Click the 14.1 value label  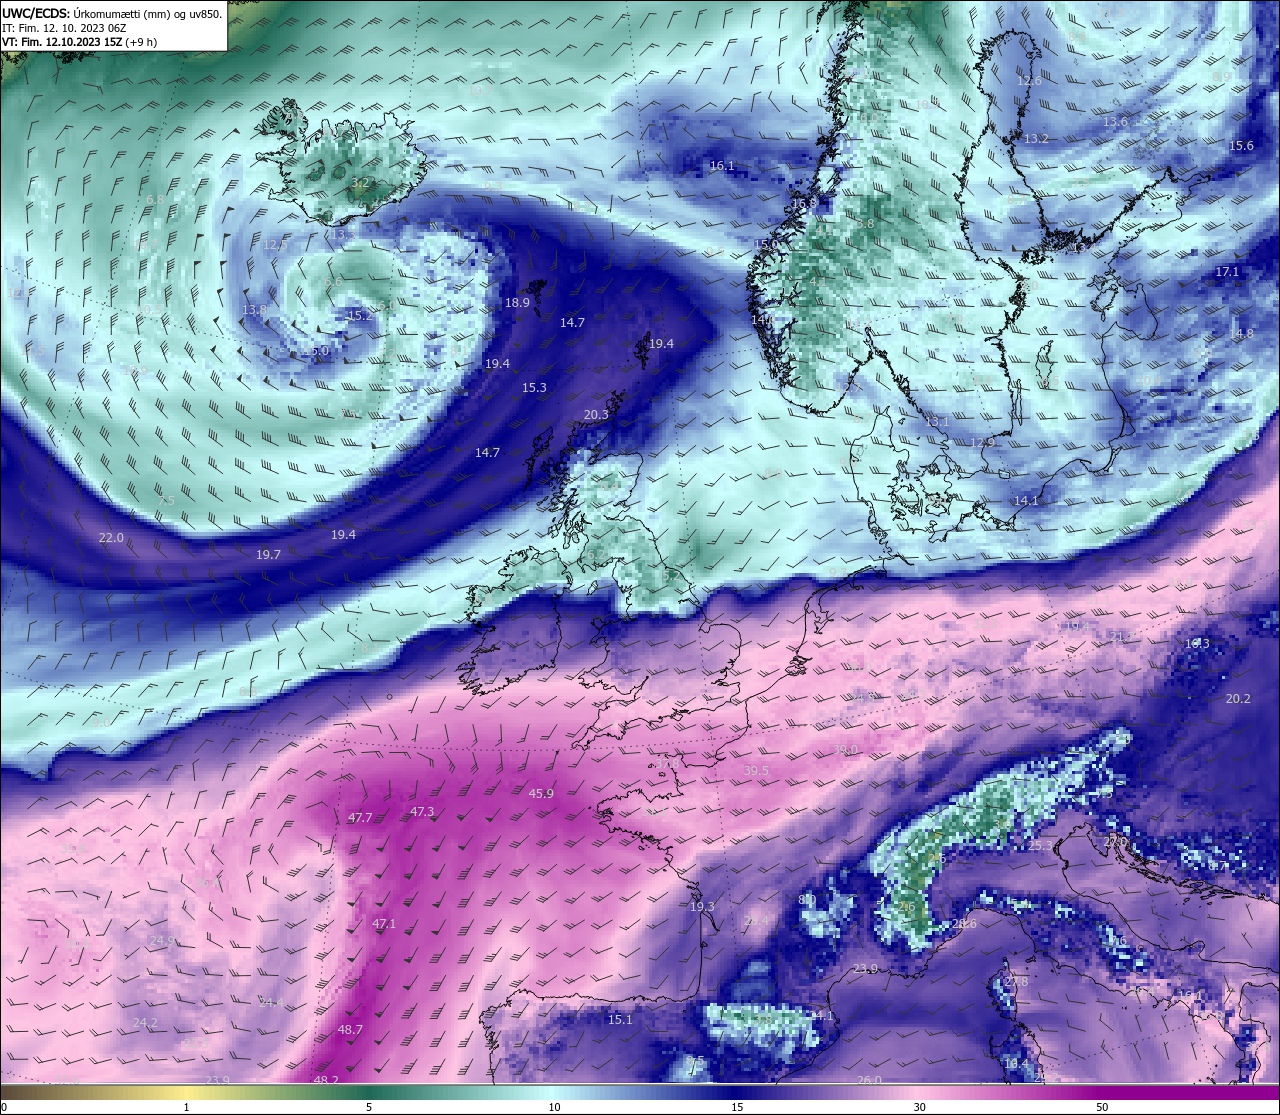pos(1027,500)
